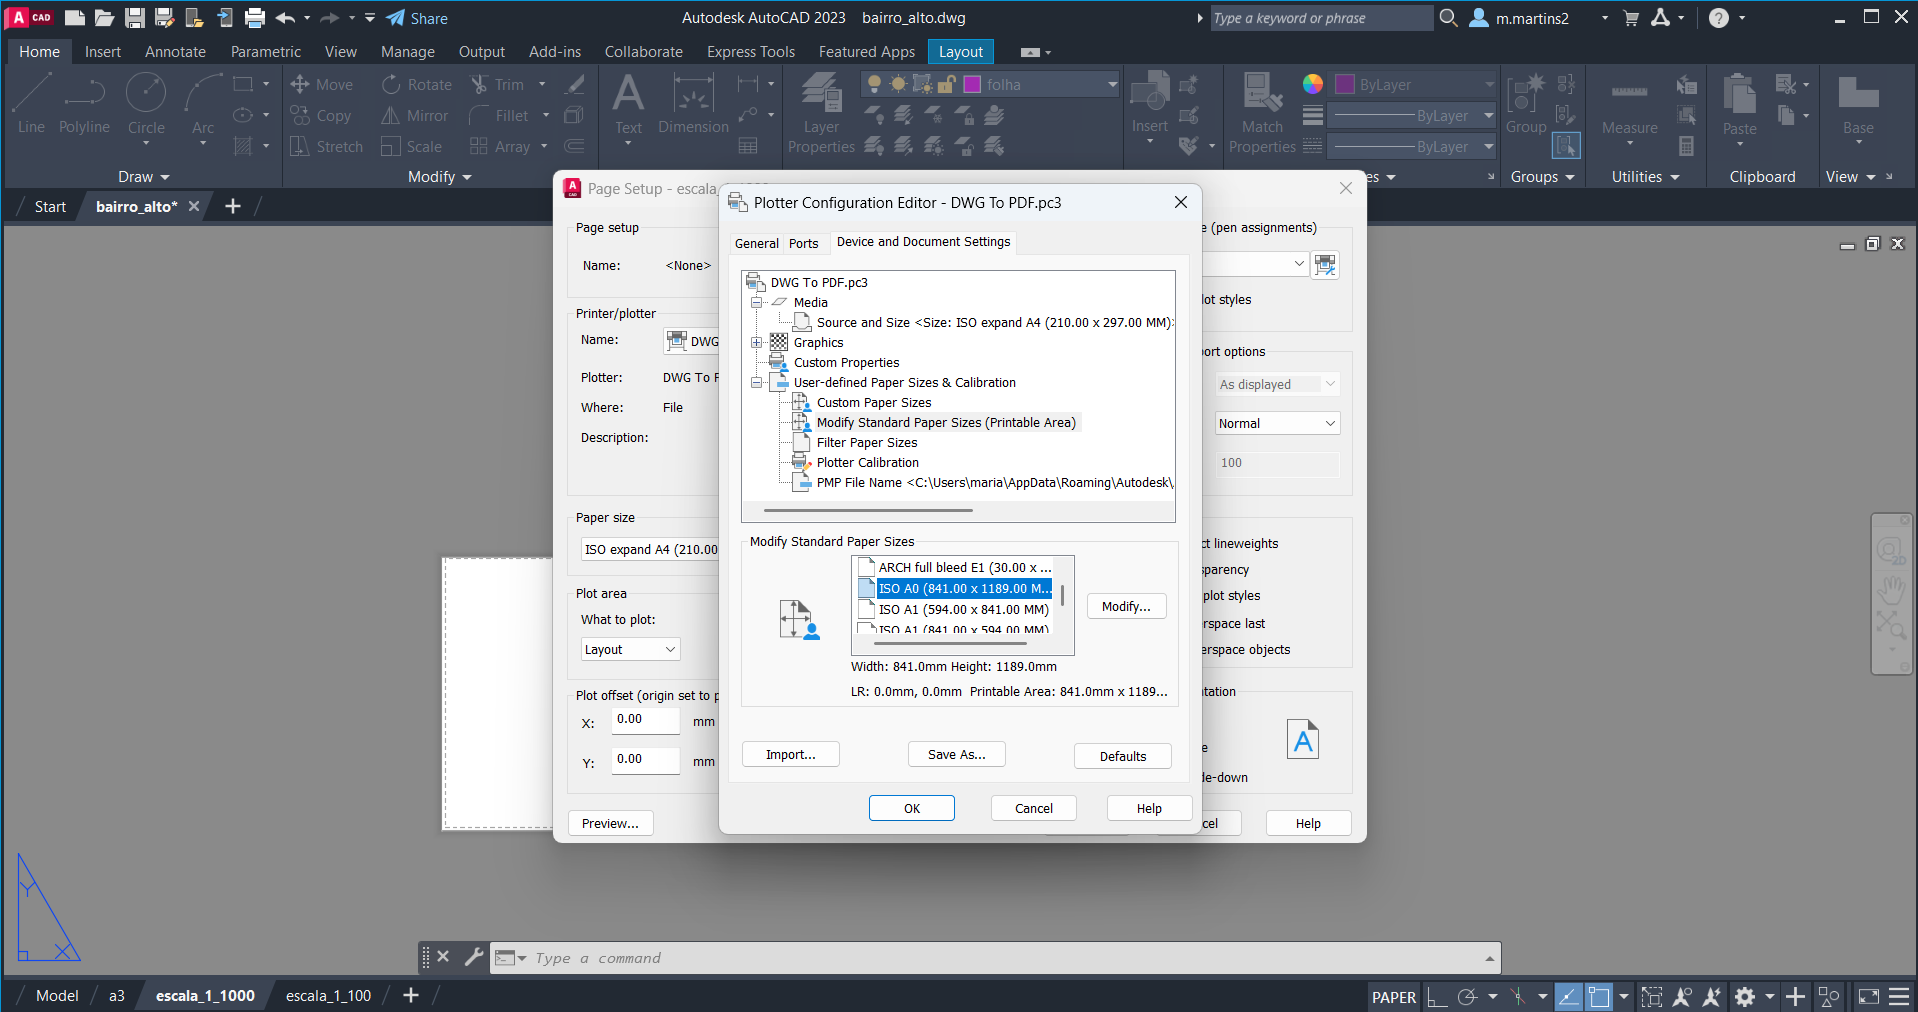1918x1012 pixels.
Task: Pick the Arc drawing tool
Action: (203, 104)
